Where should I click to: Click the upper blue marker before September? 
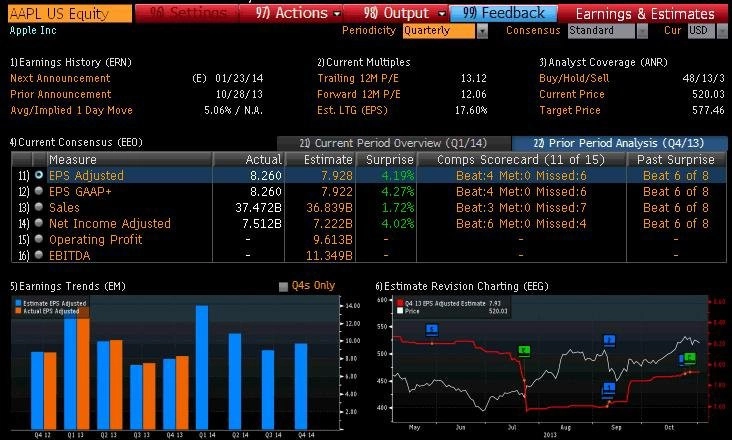609,341
